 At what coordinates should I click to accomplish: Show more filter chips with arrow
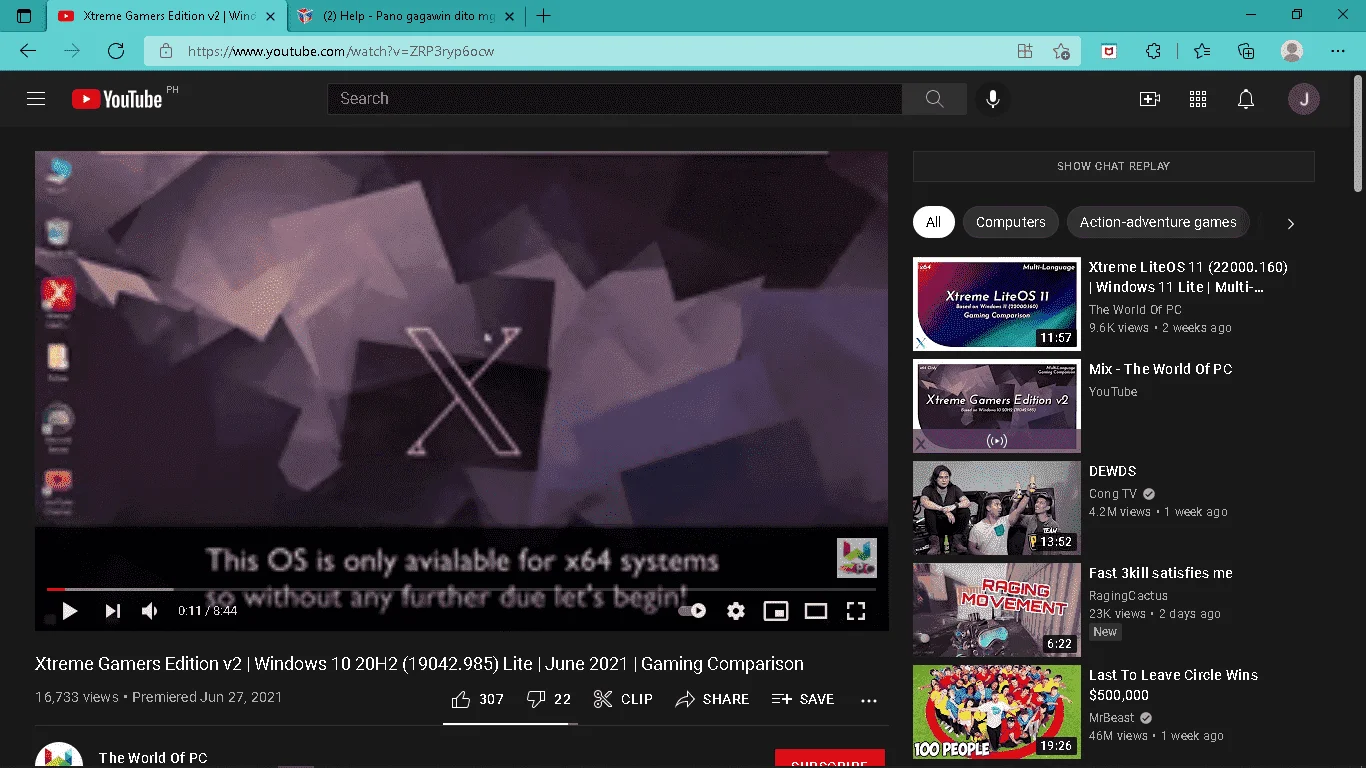point(1290,223)
